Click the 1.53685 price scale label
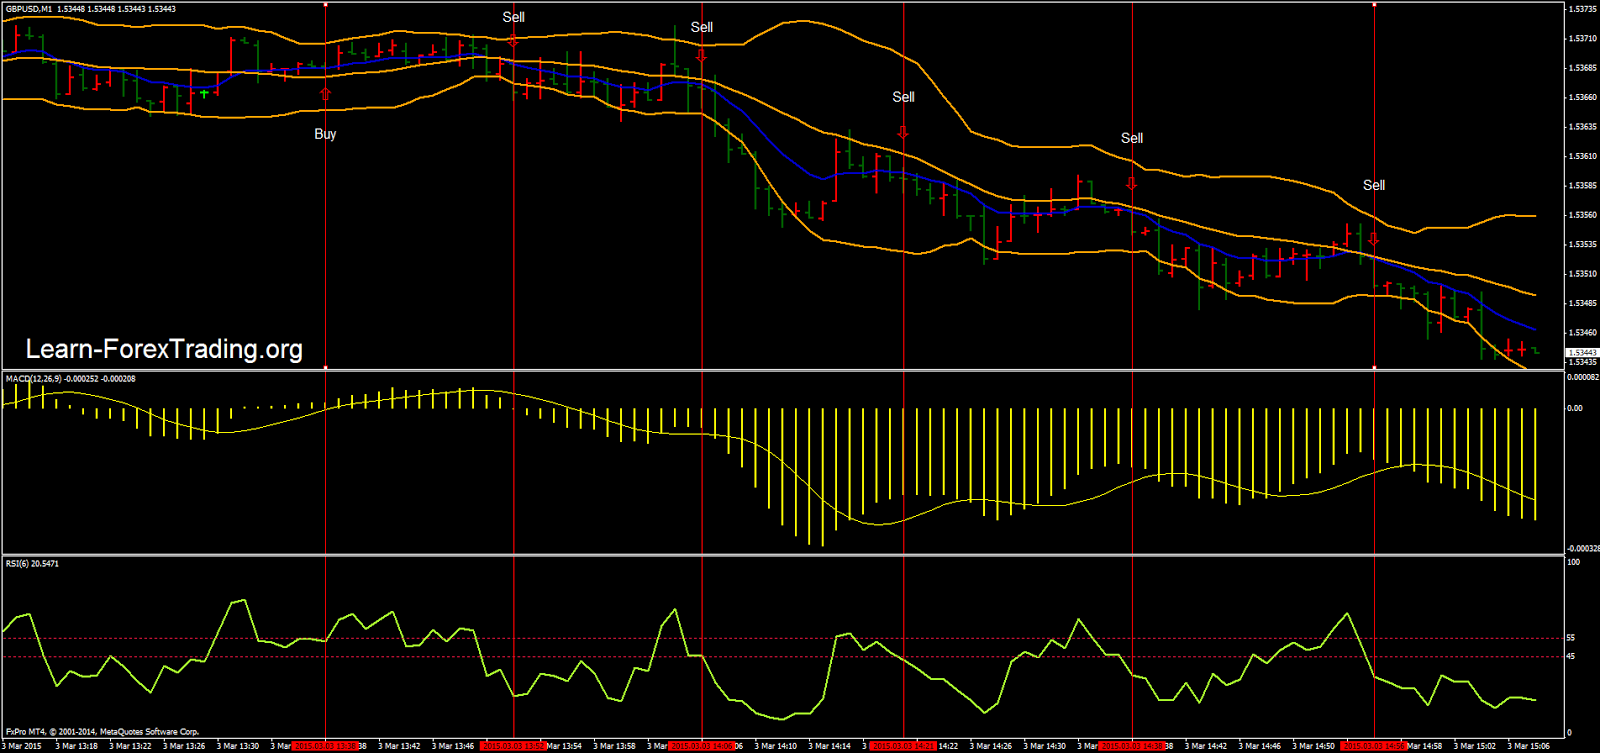The image size is (1600, 753). coord(1582,68)
